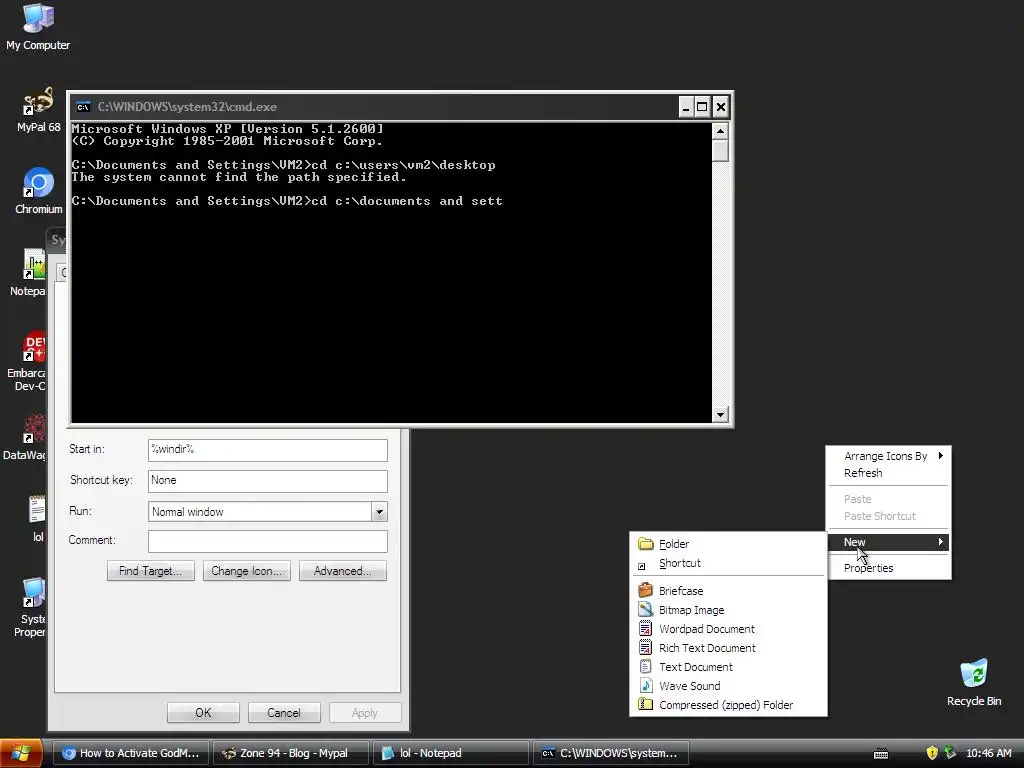Viewport: 1024px width, 768px height.
Task: Select Refresh in context menu
Action: [x=889, y=473]
